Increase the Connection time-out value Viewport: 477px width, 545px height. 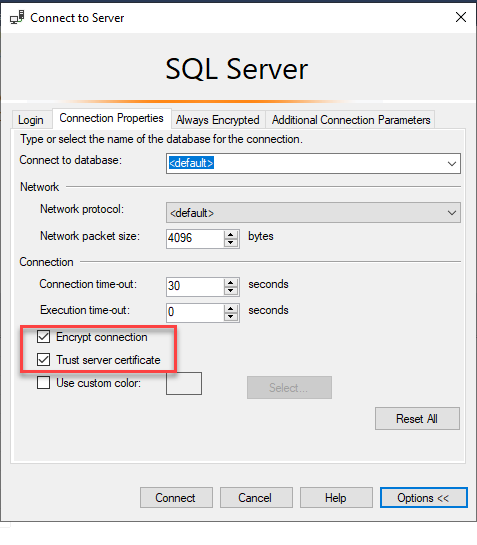point(231,283)
